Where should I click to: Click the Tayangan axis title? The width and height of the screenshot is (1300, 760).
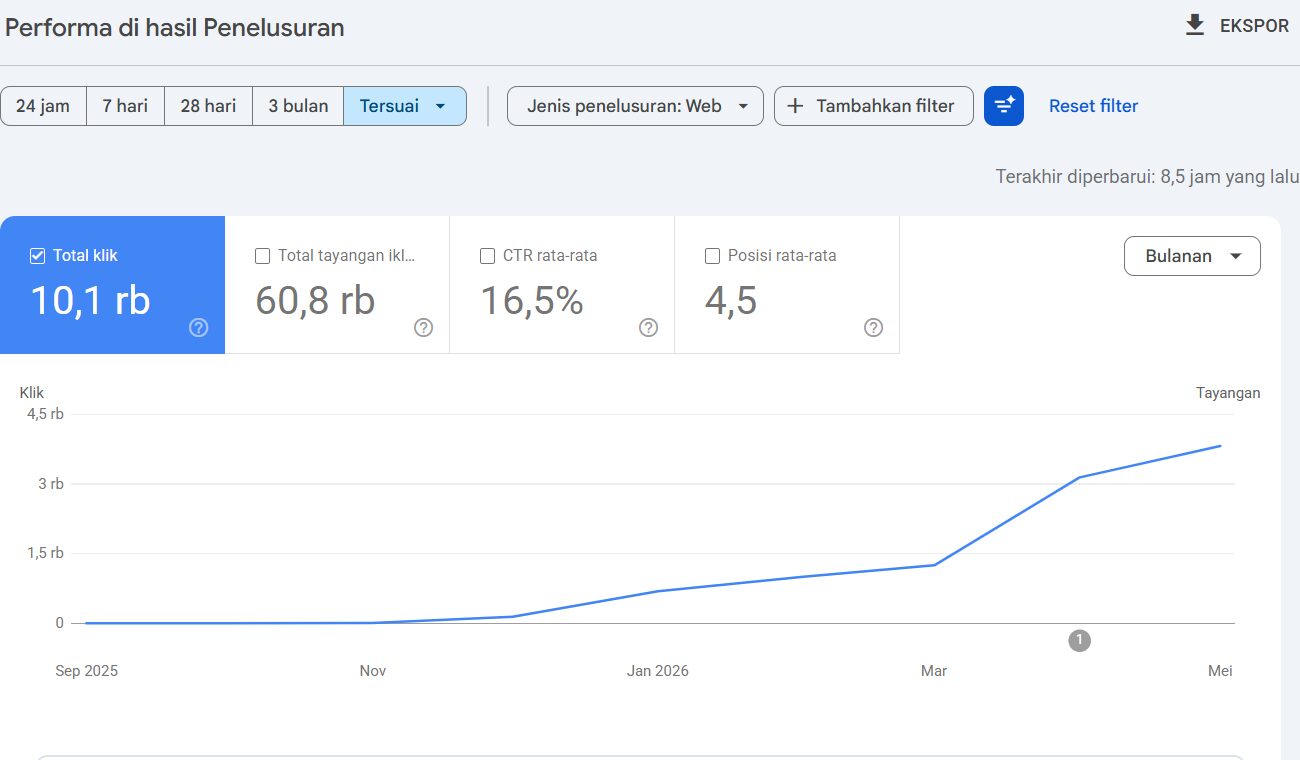[x=1228, y=393]
